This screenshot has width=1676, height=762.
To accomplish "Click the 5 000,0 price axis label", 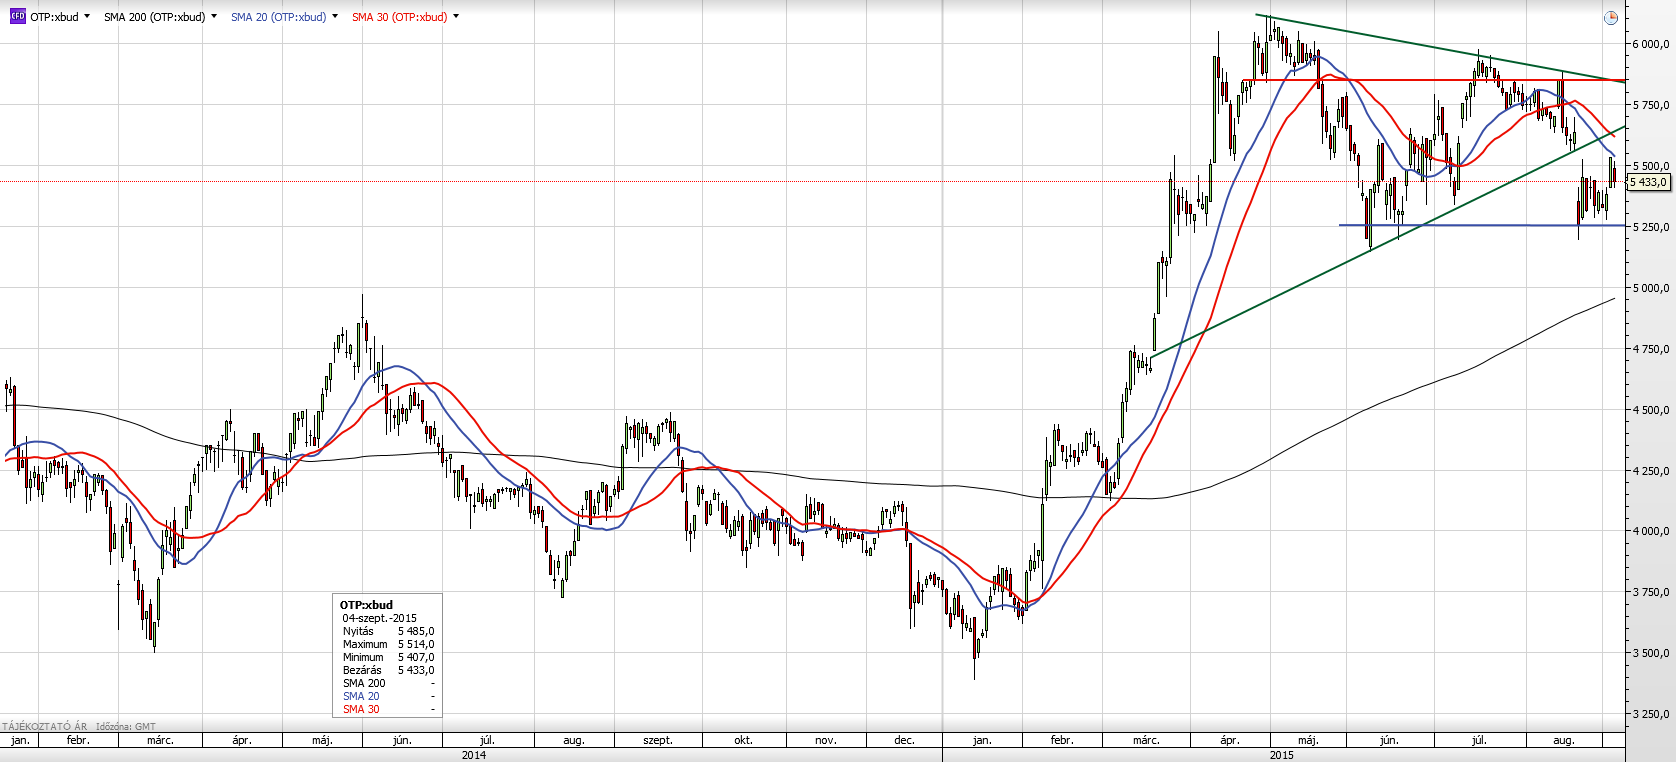I will [x=1650, y=288].
